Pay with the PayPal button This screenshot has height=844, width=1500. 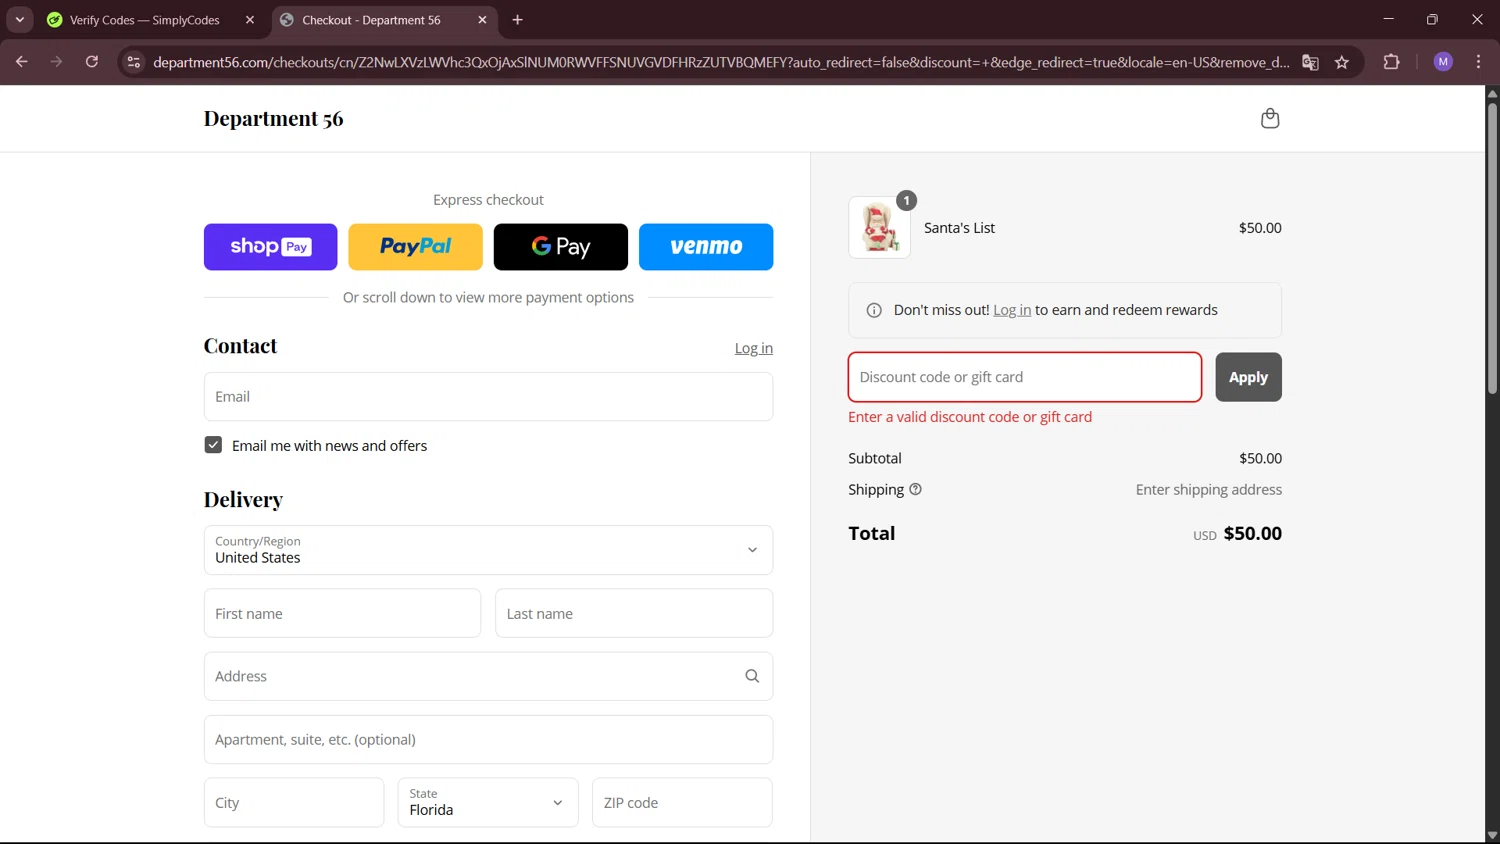[x=415, y=247]
